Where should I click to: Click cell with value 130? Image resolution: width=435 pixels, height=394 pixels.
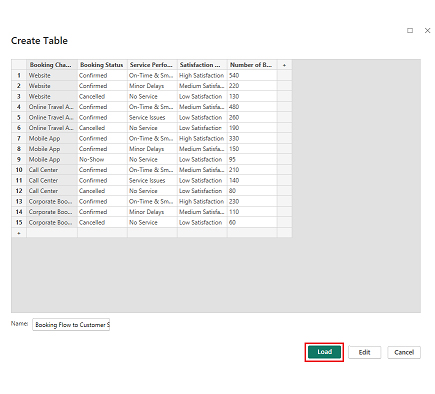252,96
